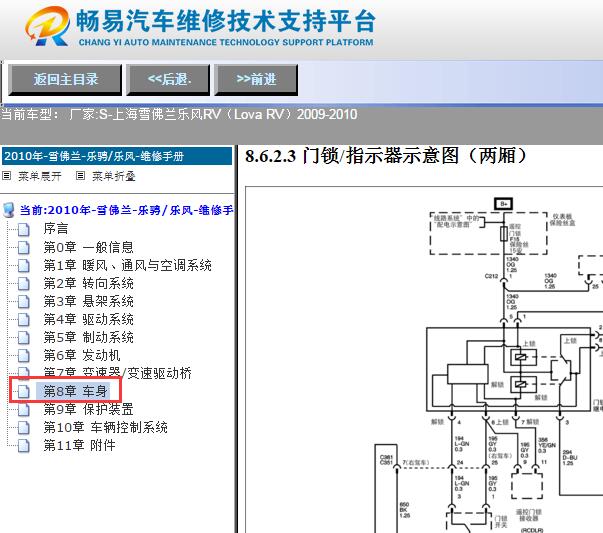Open the 序言 chapter
This screenshot has height=533, width=603.
pos(56,228)
